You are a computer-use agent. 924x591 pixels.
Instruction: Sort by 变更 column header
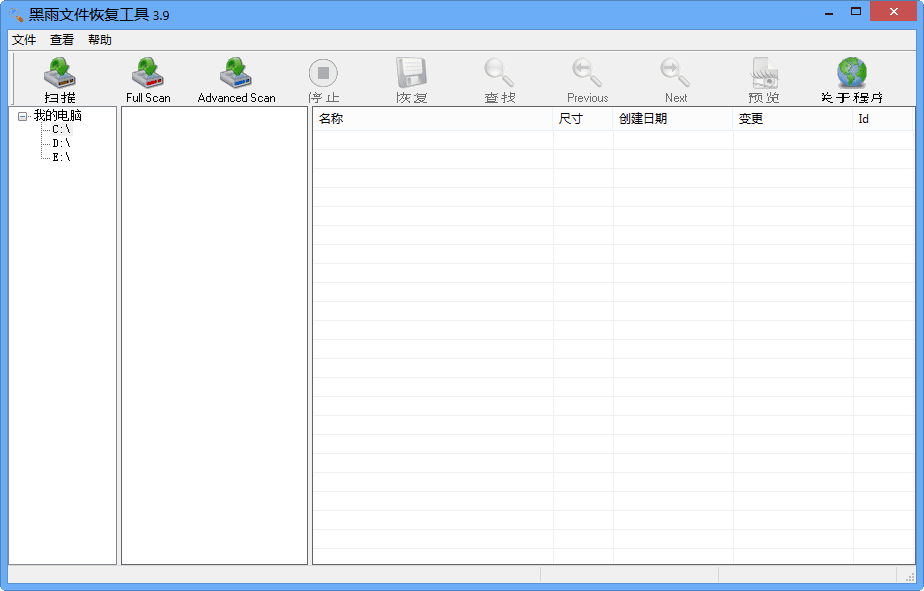[x=793, y=119]
